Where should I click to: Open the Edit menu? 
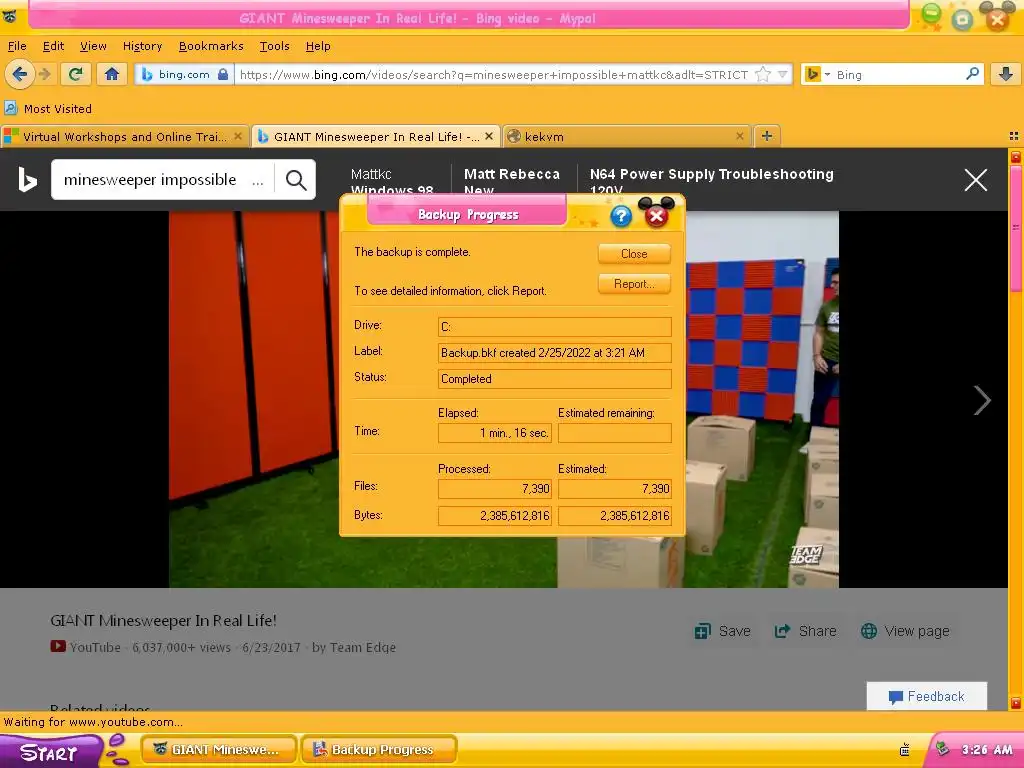pyautogui.click(x=54, y=46)
